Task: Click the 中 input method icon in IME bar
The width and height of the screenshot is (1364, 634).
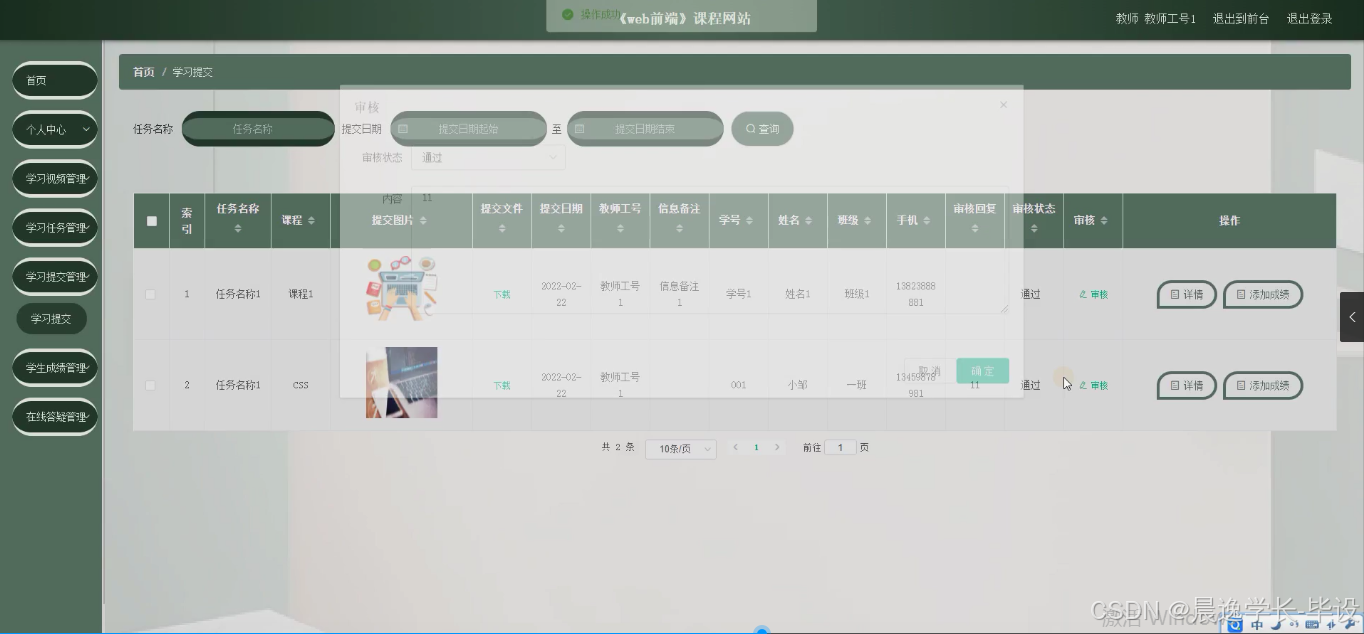Action: click(1257, 625)
